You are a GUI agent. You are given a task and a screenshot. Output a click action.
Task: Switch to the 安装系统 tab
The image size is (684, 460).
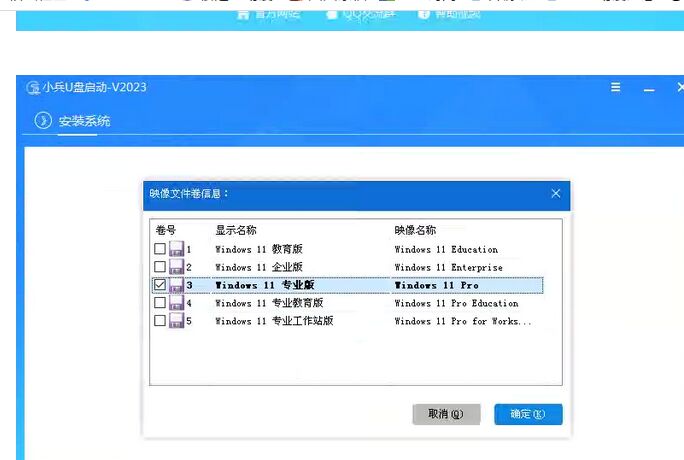tap(84, 121)
